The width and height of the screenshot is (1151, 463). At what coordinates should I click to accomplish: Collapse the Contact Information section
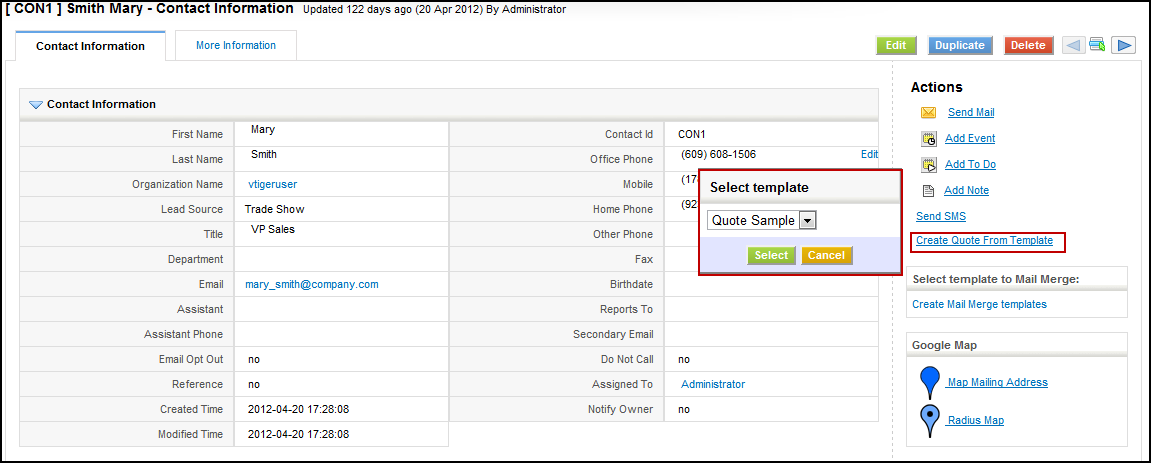(x=36, y=104)
